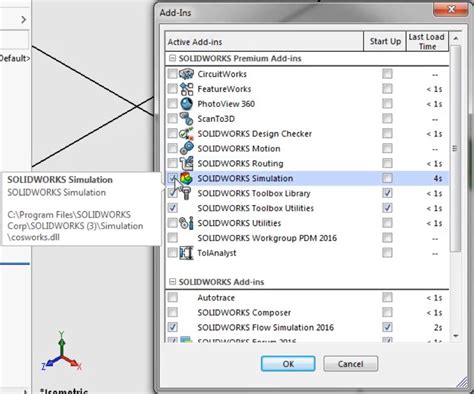Select the SOLIDWORKS Routing row text

[240, 163]
